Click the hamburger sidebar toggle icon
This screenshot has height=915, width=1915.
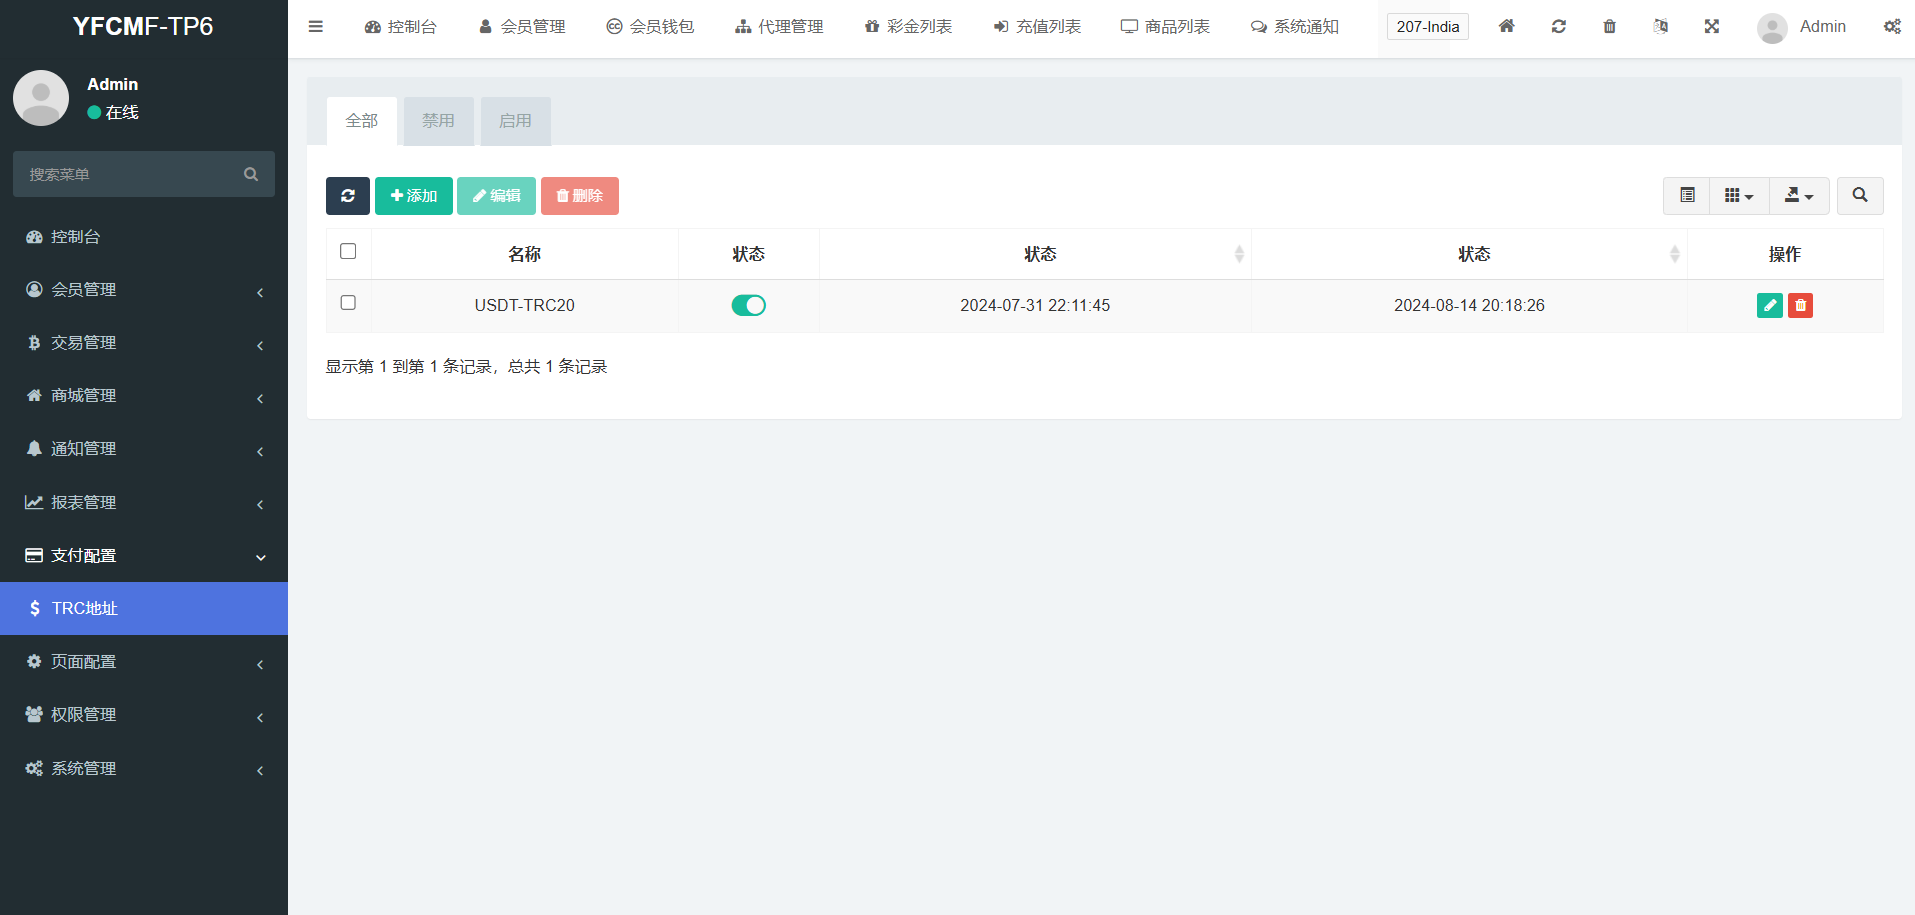click(316, 27)
